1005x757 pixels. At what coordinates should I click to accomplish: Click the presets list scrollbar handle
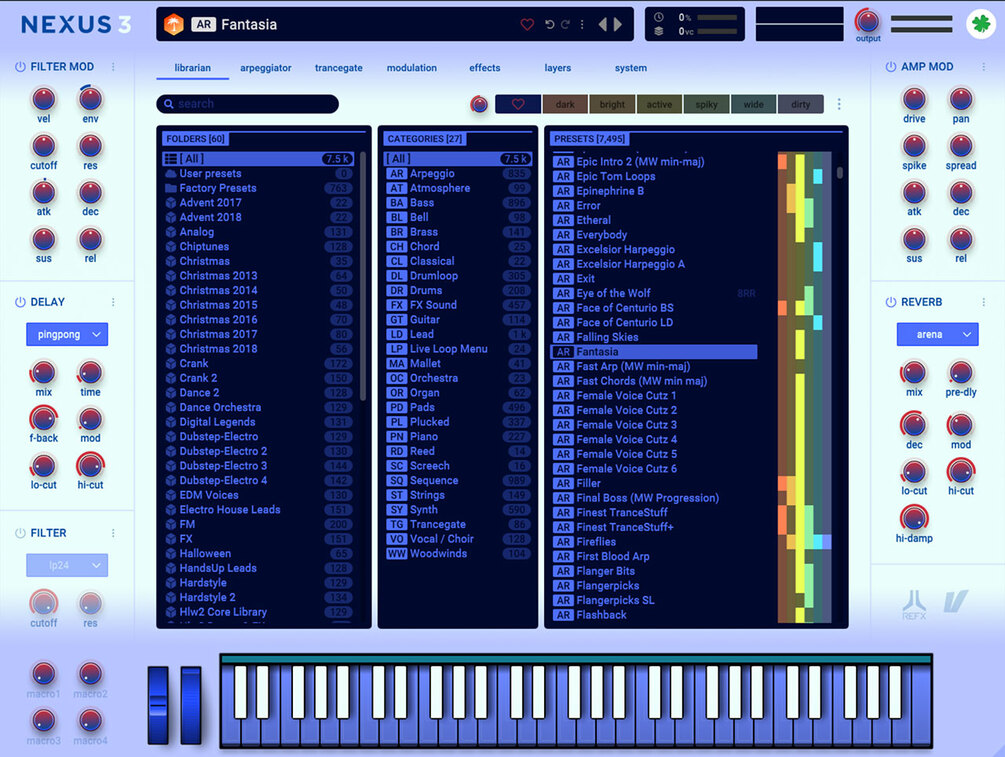(840, 172)
